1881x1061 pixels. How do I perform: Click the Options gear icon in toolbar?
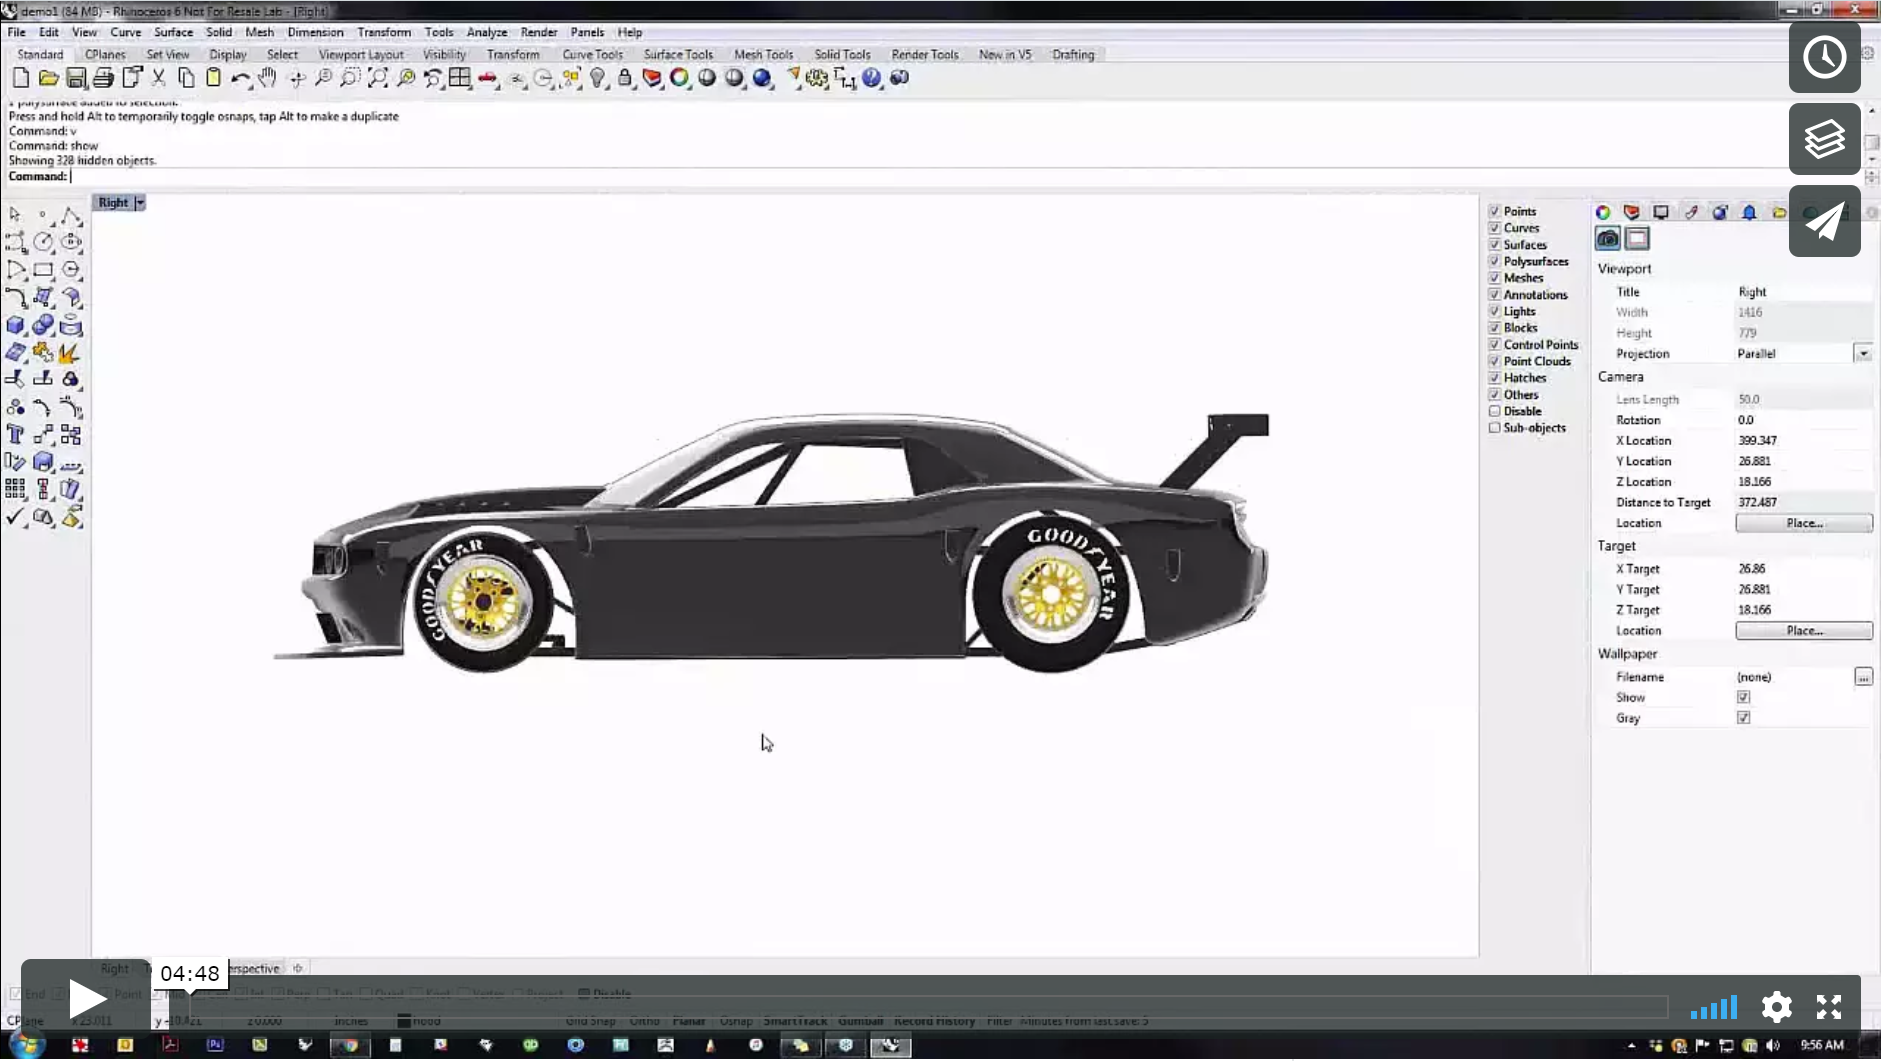coord(817,78)
